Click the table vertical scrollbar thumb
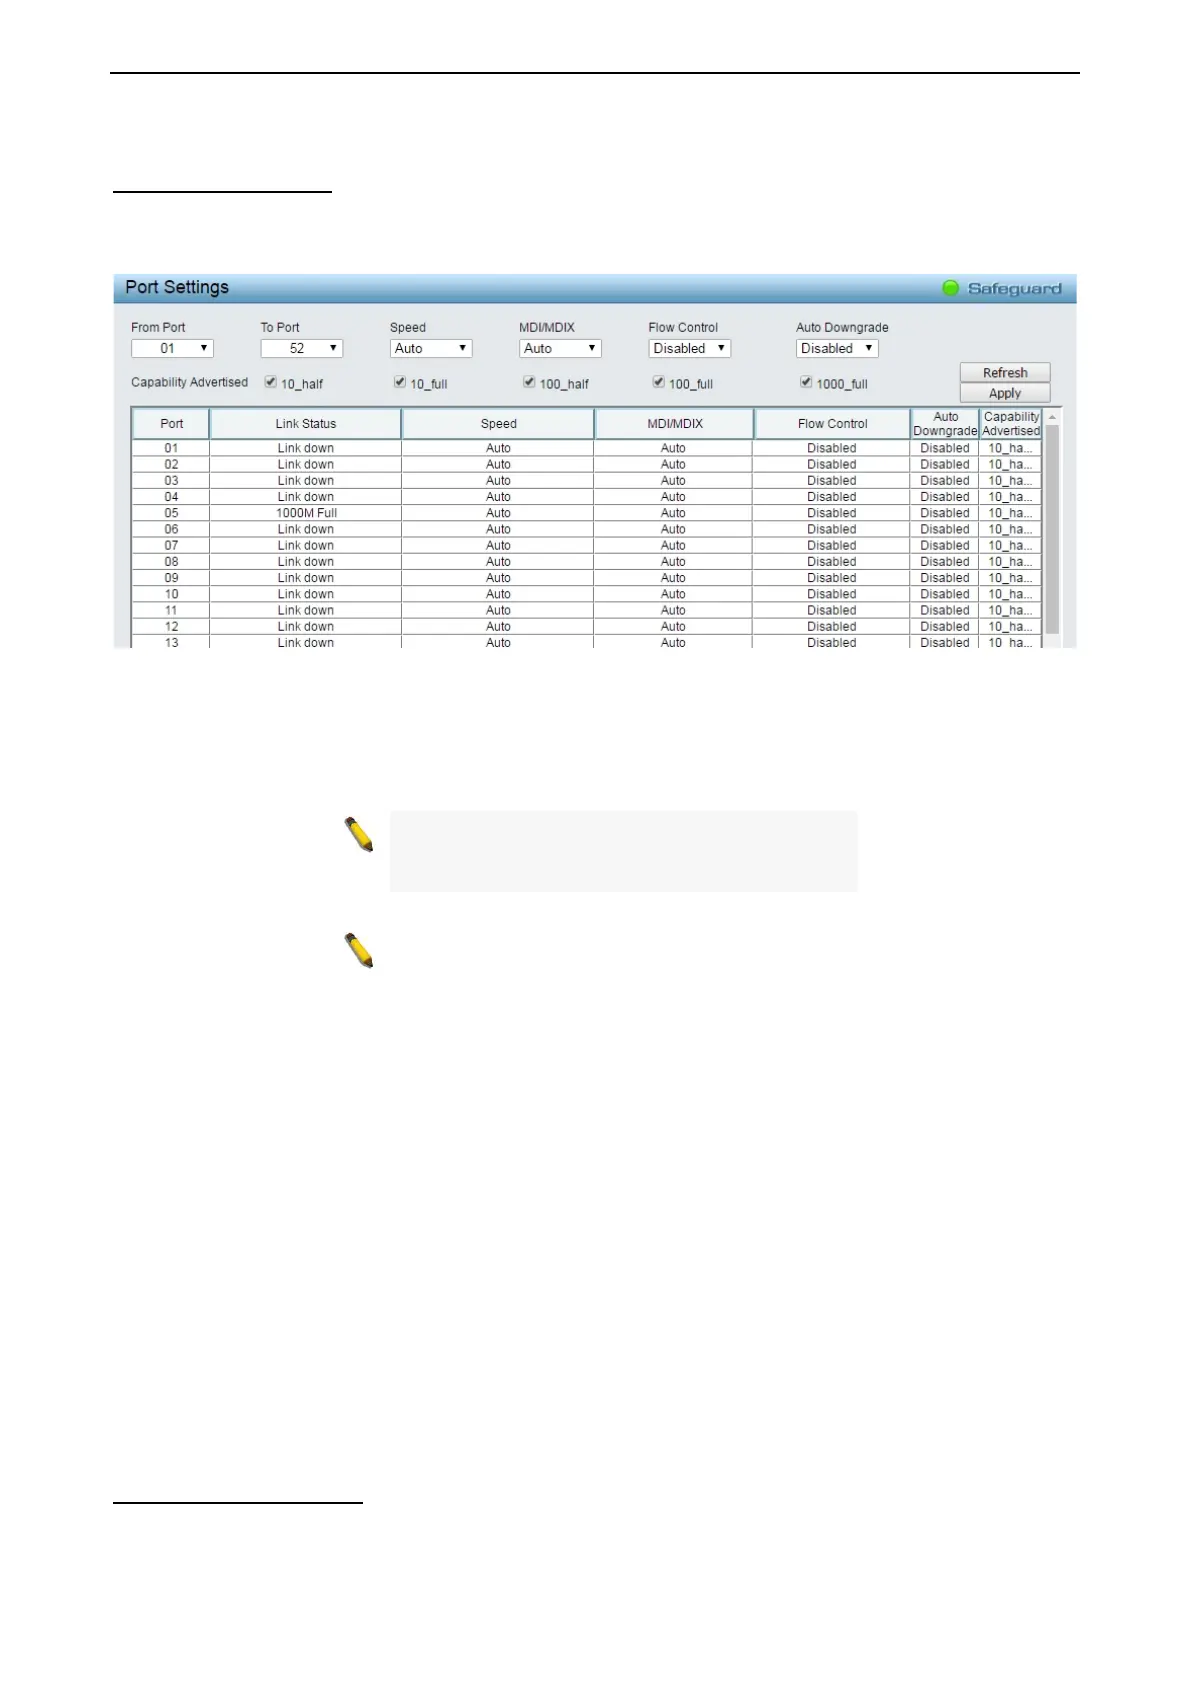 click(x=1052, y=528)
